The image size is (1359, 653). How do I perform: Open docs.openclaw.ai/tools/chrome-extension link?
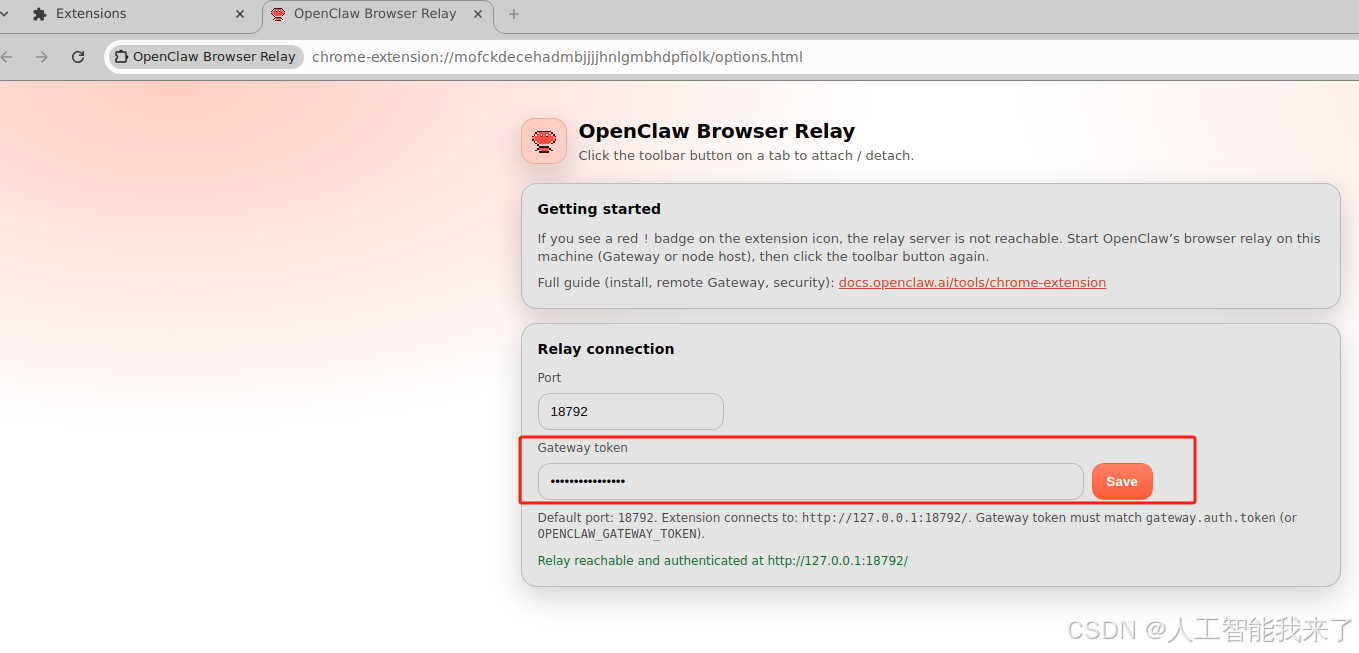coord(972,283)
